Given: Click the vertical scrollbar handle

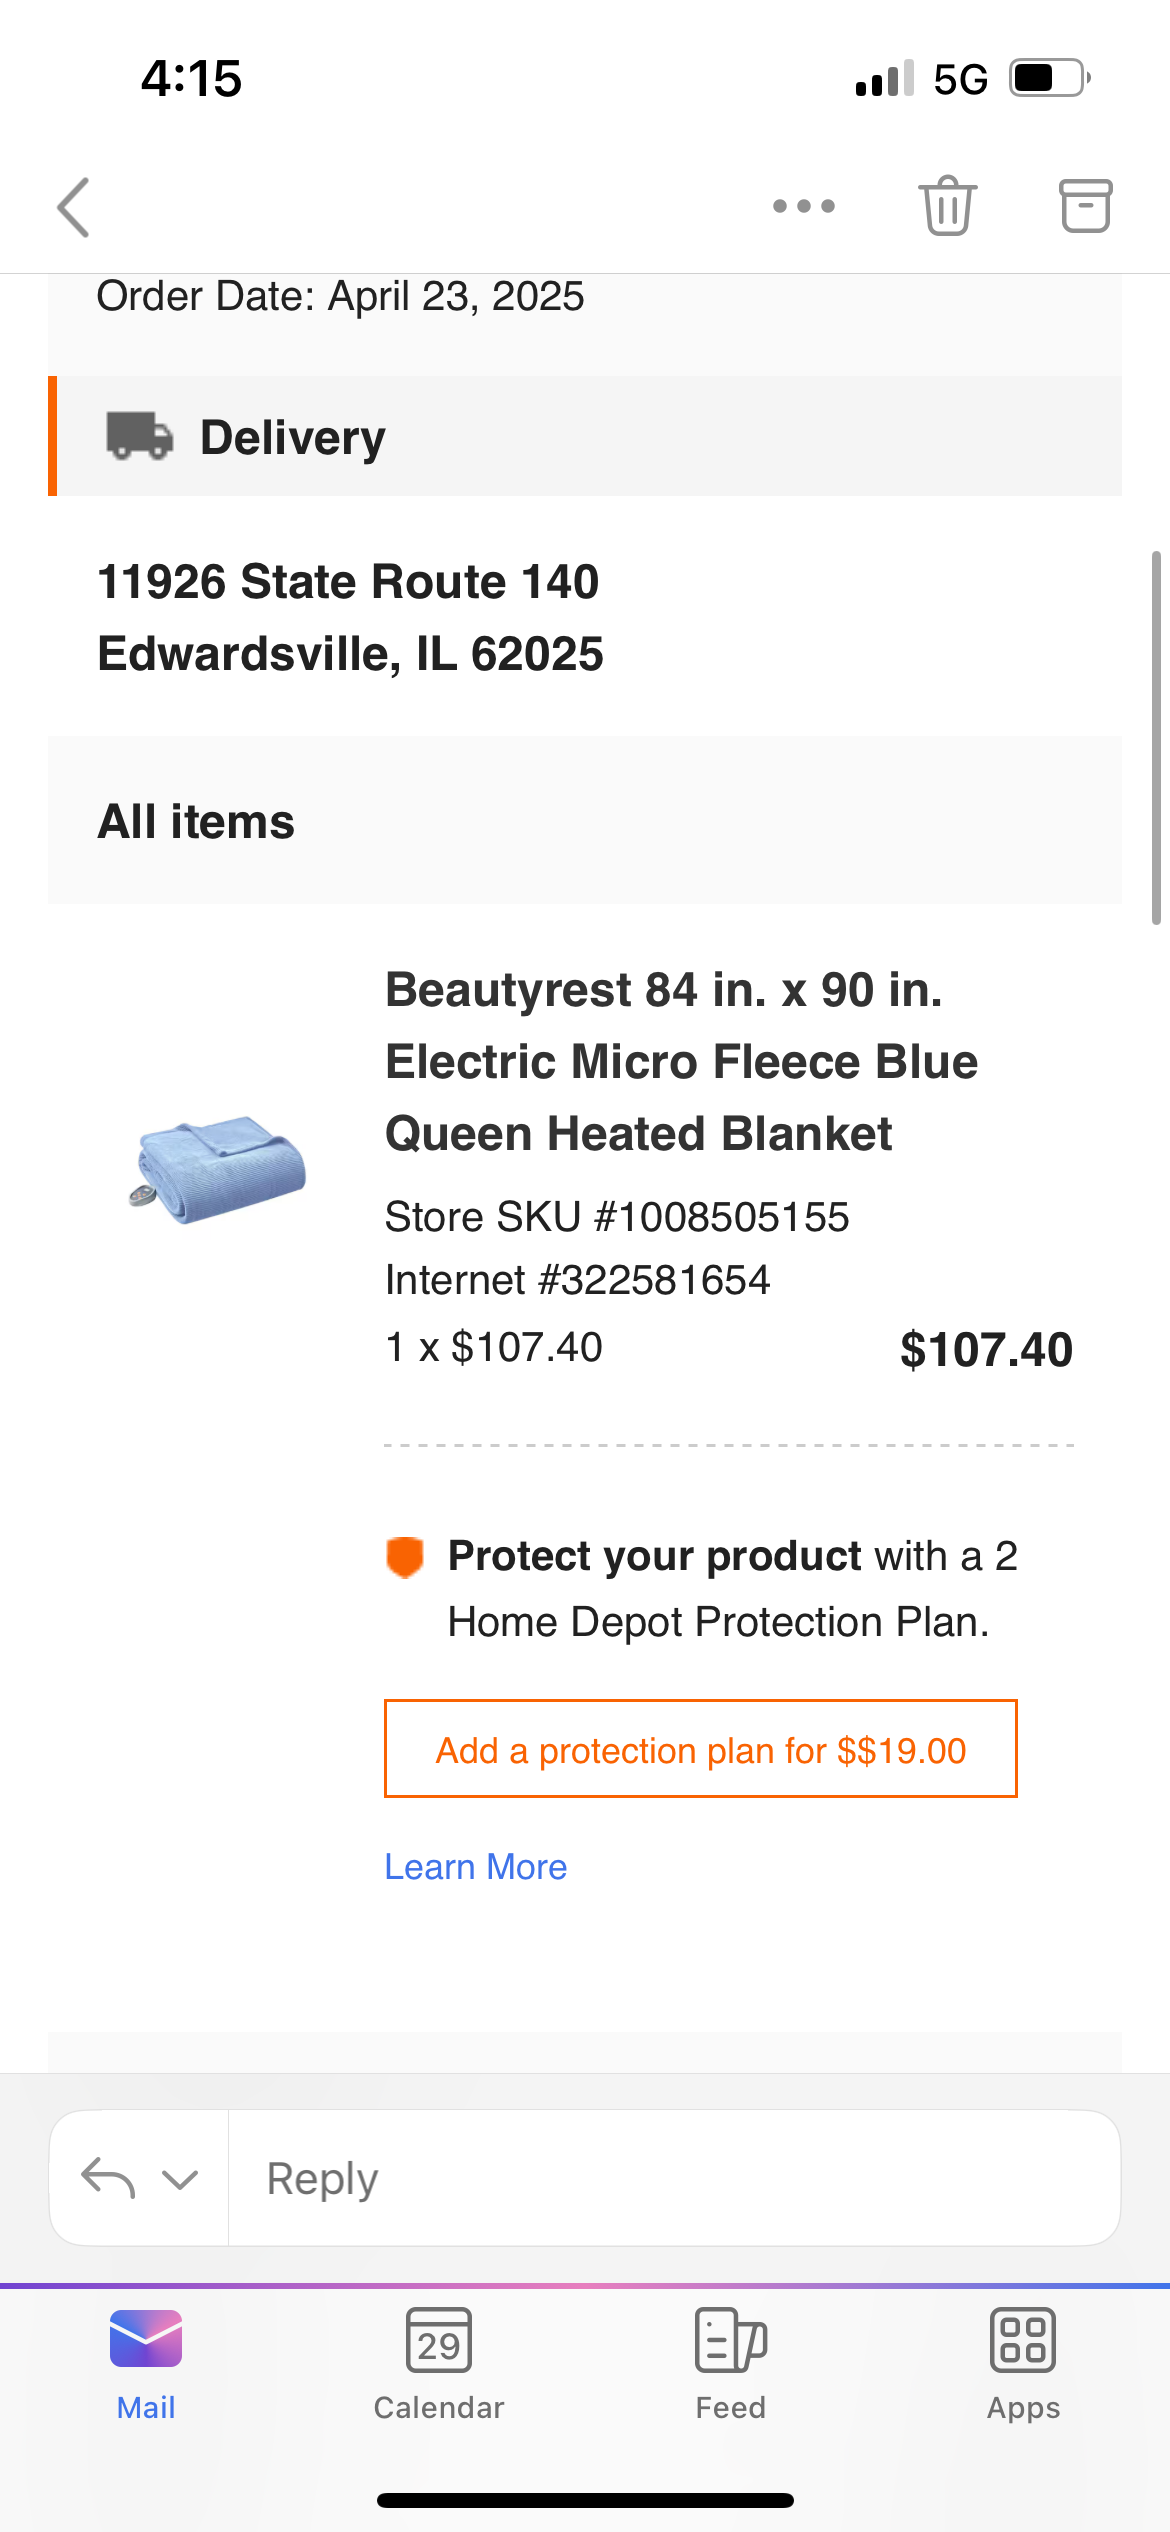Looking at the screenshot, I should tap(1156, 737).
